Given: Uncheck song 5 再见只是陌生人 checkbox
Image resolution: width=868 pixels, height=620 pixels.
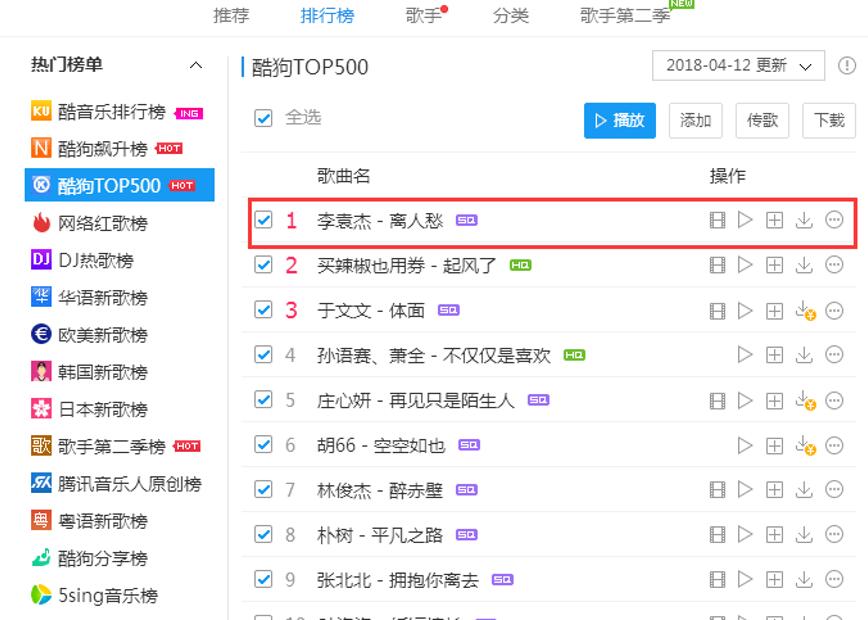Looking at the screenshot, I should (x=264, y=400).
